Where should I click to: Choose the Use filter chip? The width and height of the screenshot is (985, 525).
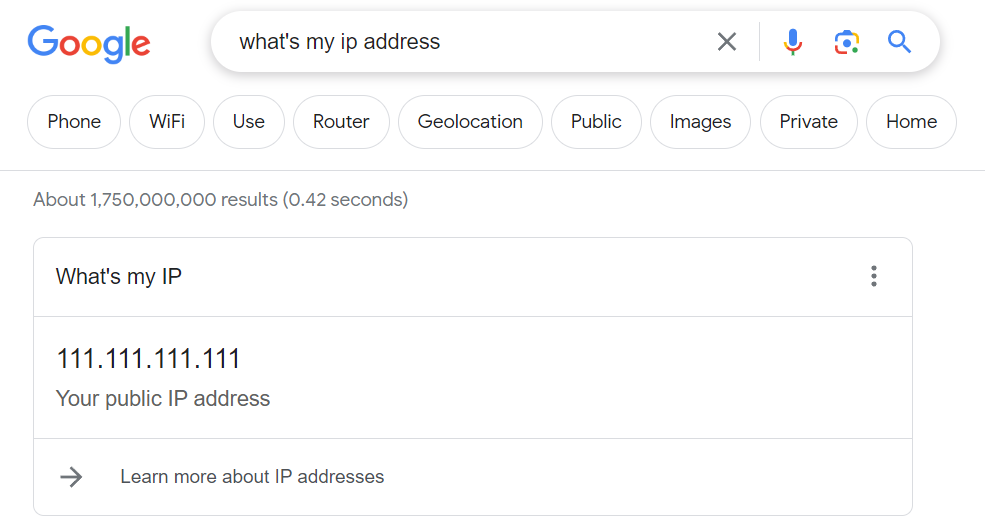[x=249, y=122]
